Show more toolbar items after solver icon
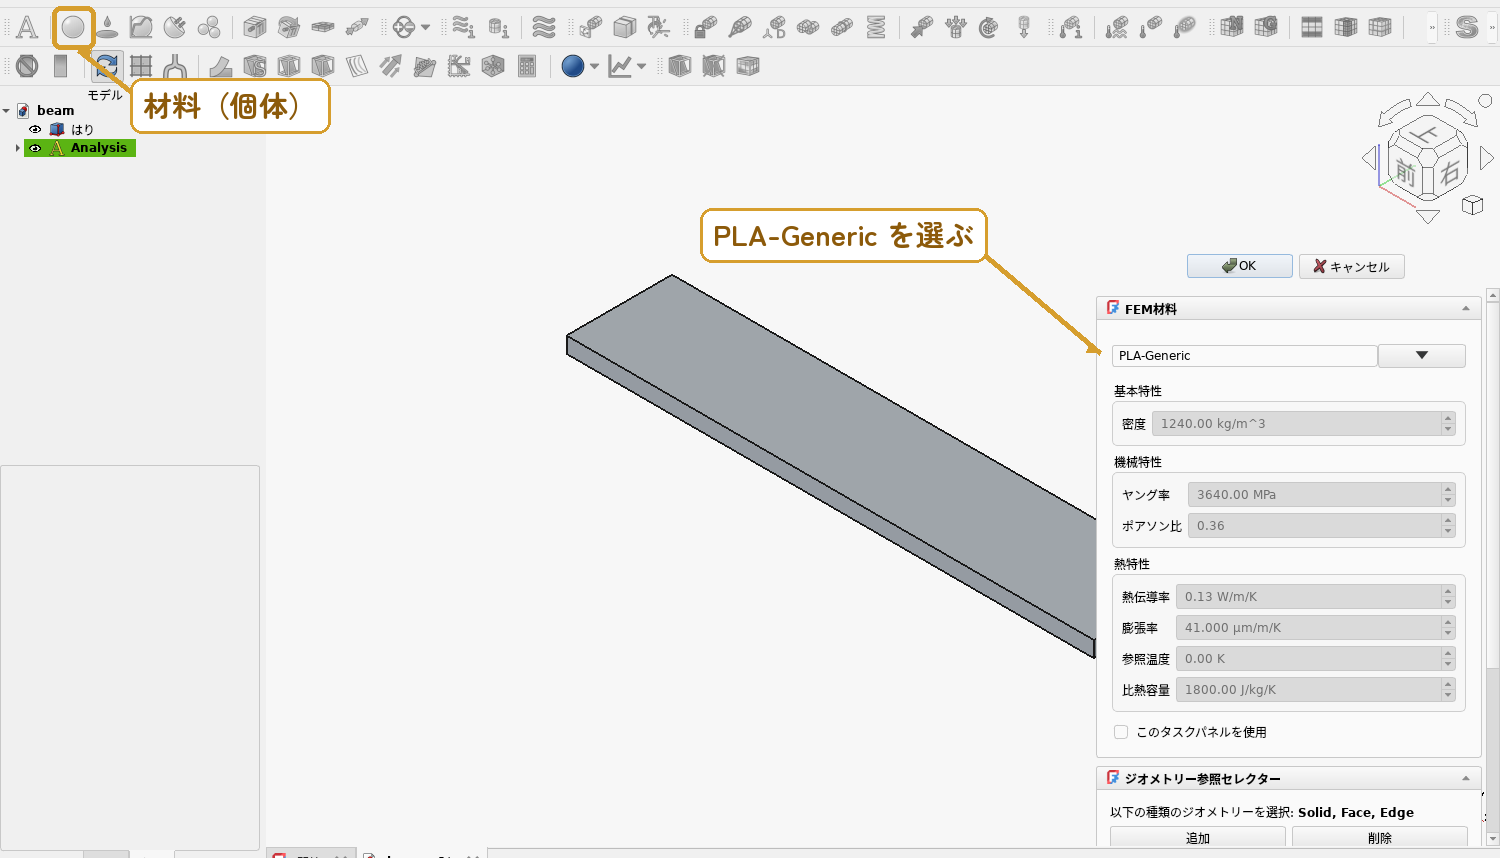 pos(1492,27)
